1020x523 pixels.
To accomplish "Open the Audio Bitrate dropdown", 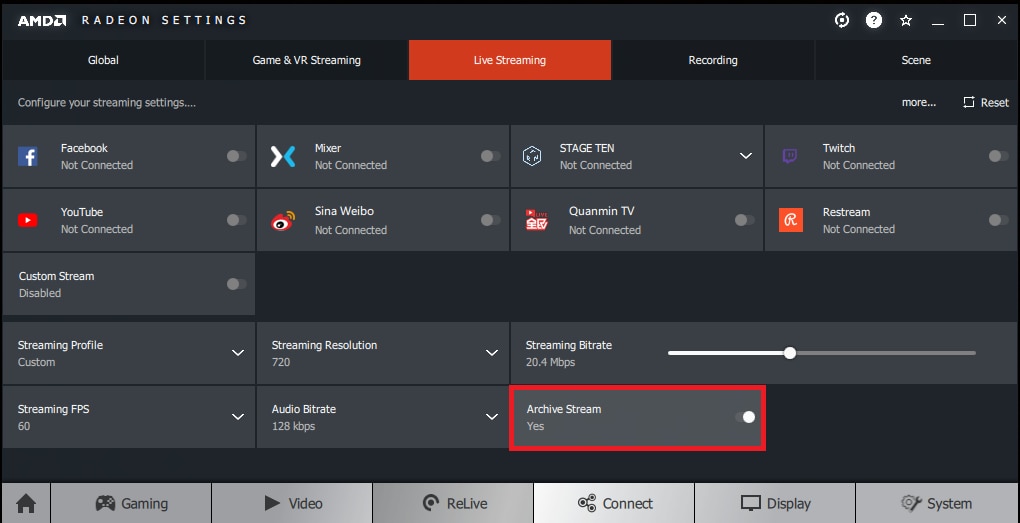I will pyautogui.click(x=382, y=417).
